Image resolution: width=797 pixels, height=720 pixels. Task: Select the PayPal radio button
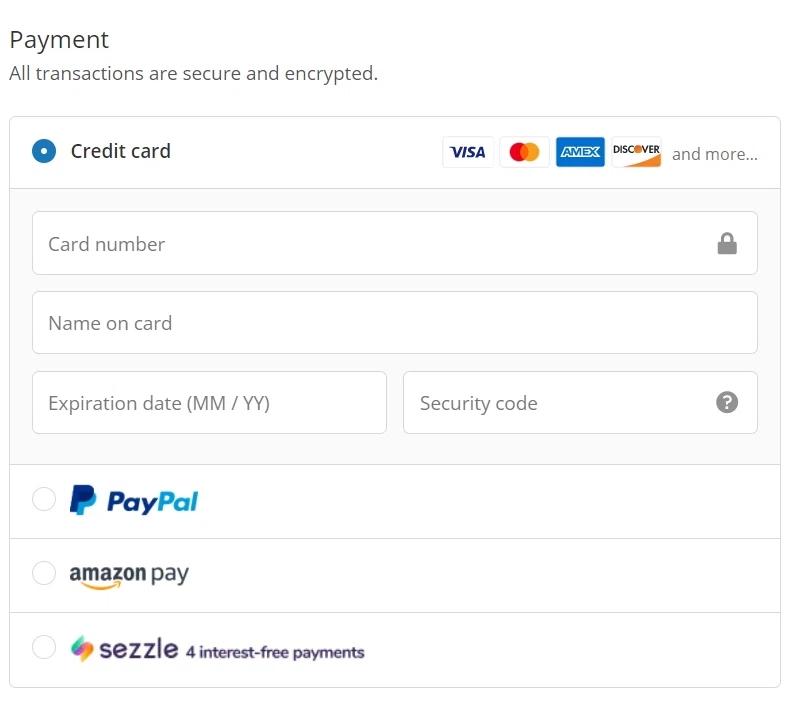(x=44, y=499)
